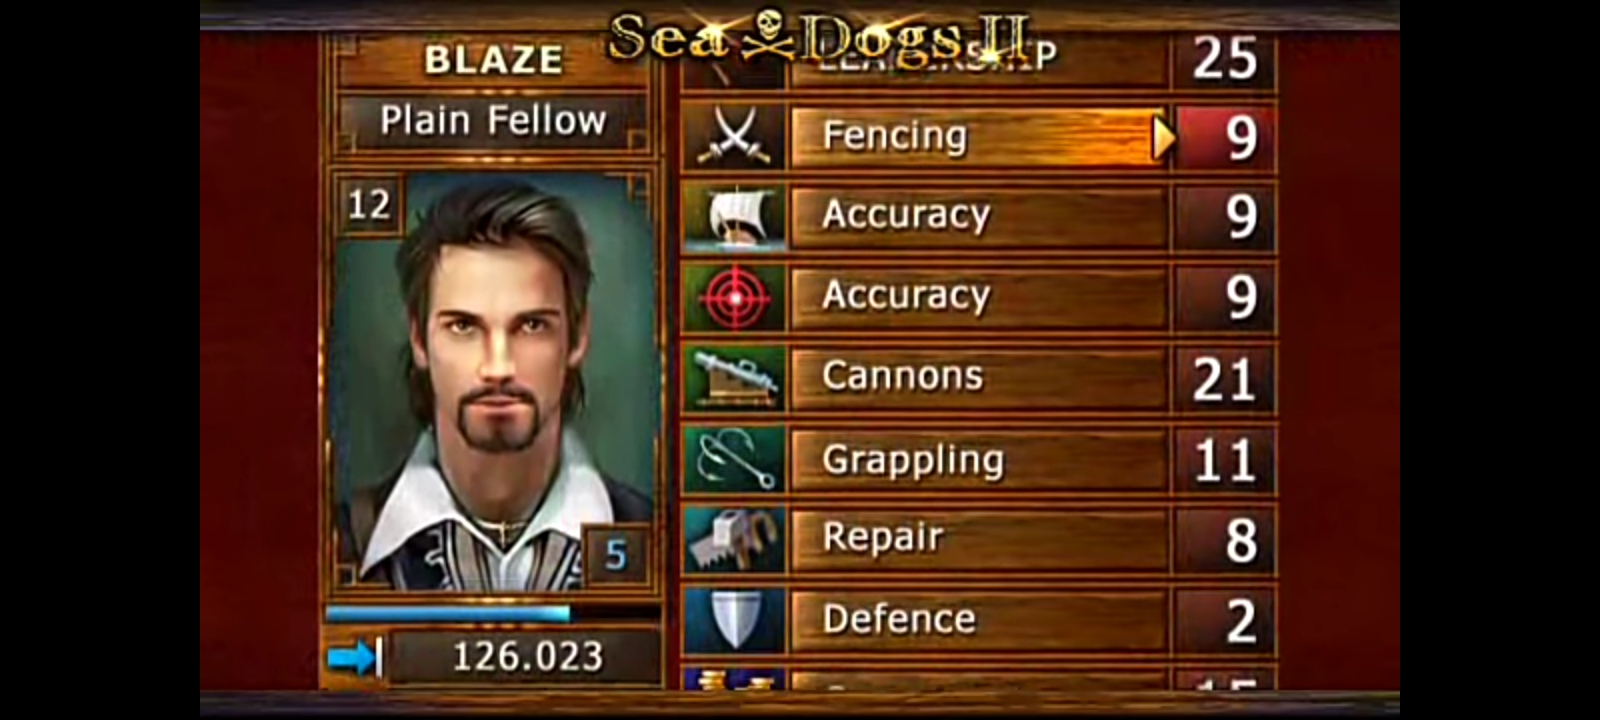This screenshot has width=1600, height=720.
Task: Click the blue 5 badge on portrait
Action: tap(615, 553)
